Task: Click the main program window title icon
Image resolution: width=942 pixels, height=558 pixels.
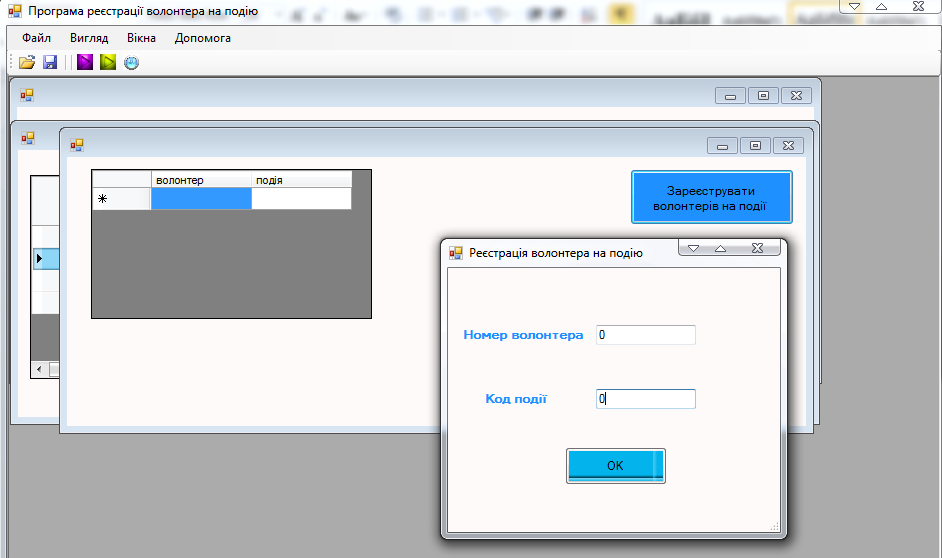Action: [x=14, y=11]
